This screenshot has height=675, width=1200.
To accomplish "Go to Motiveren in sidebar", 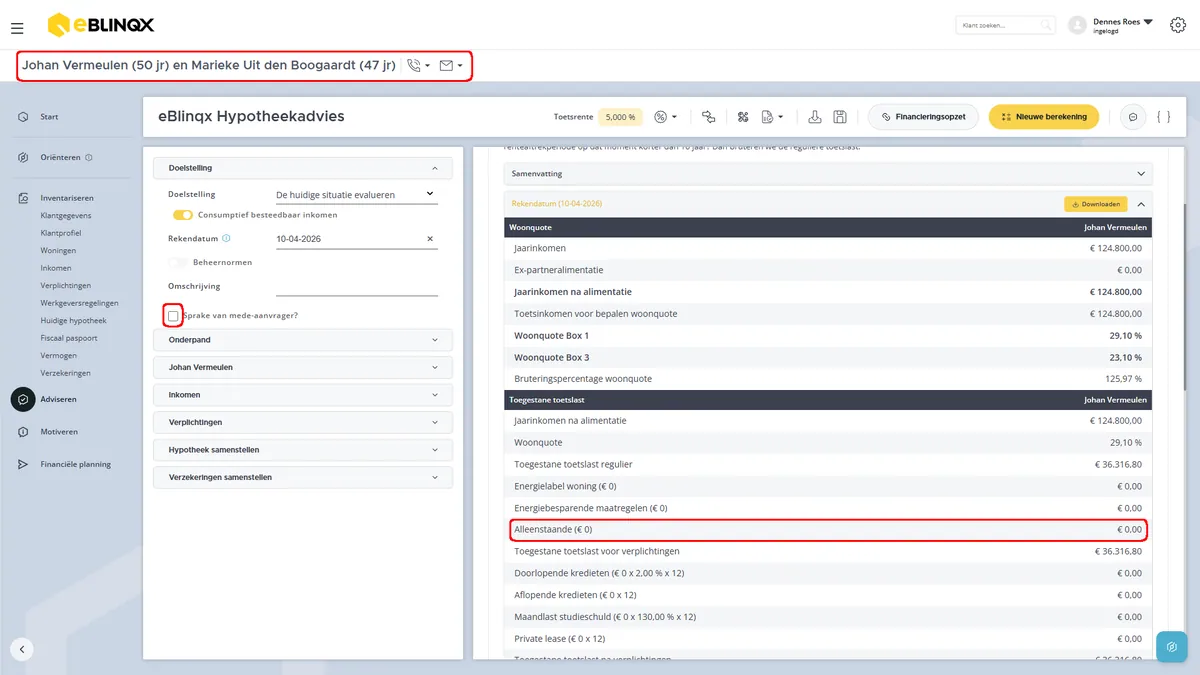I will tap(59, 432).
